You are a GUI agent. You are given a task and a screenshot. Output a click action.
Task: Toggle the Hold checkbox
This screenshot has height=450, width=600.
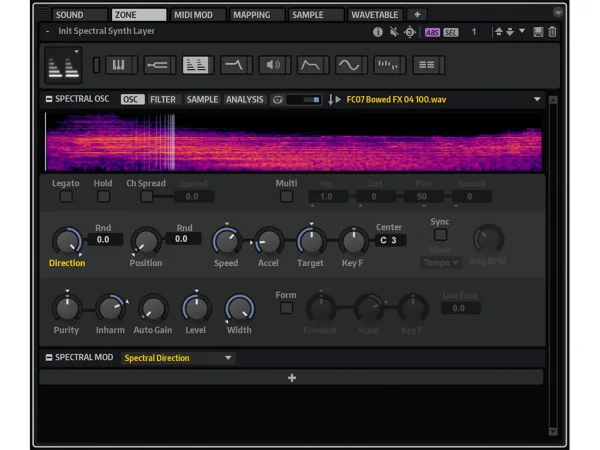pyautogui.click(x=103, y=197)
